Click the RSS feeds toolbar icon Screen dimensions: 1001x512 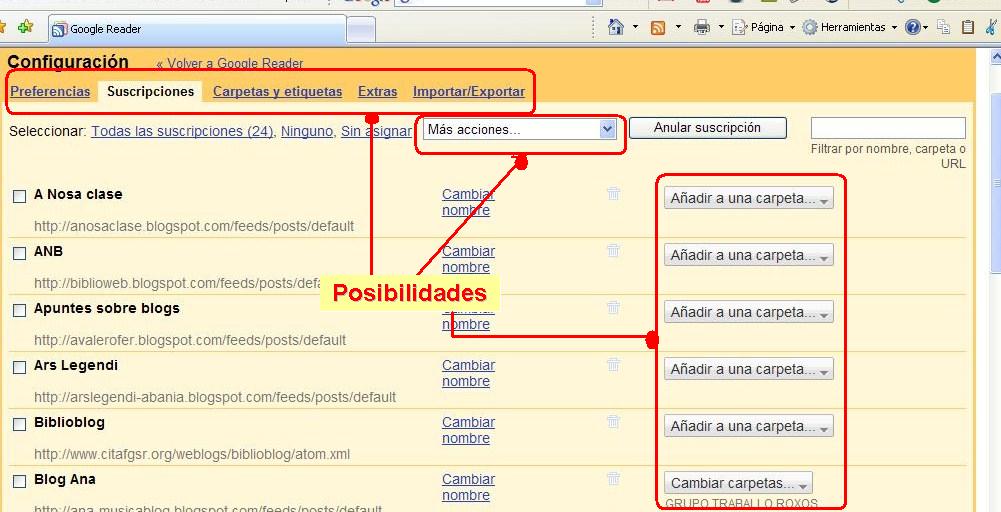click(658, 27)
